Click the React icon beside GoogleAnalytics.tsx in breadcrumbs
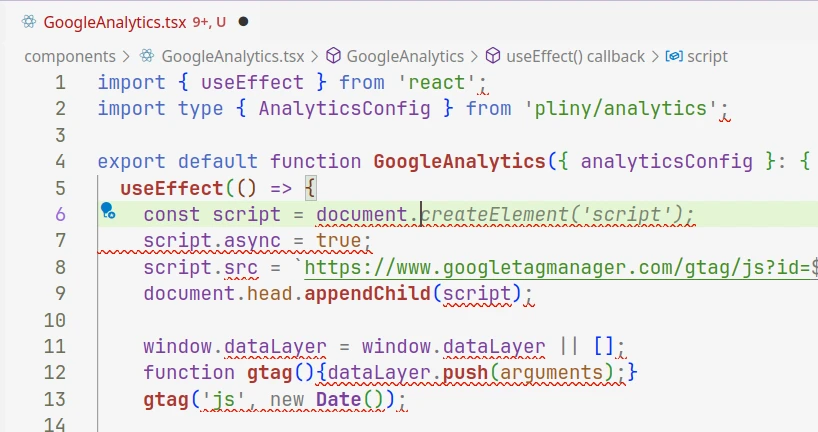Image resolution: width=818 pixels, height=432 pixels. click(147, 57)
